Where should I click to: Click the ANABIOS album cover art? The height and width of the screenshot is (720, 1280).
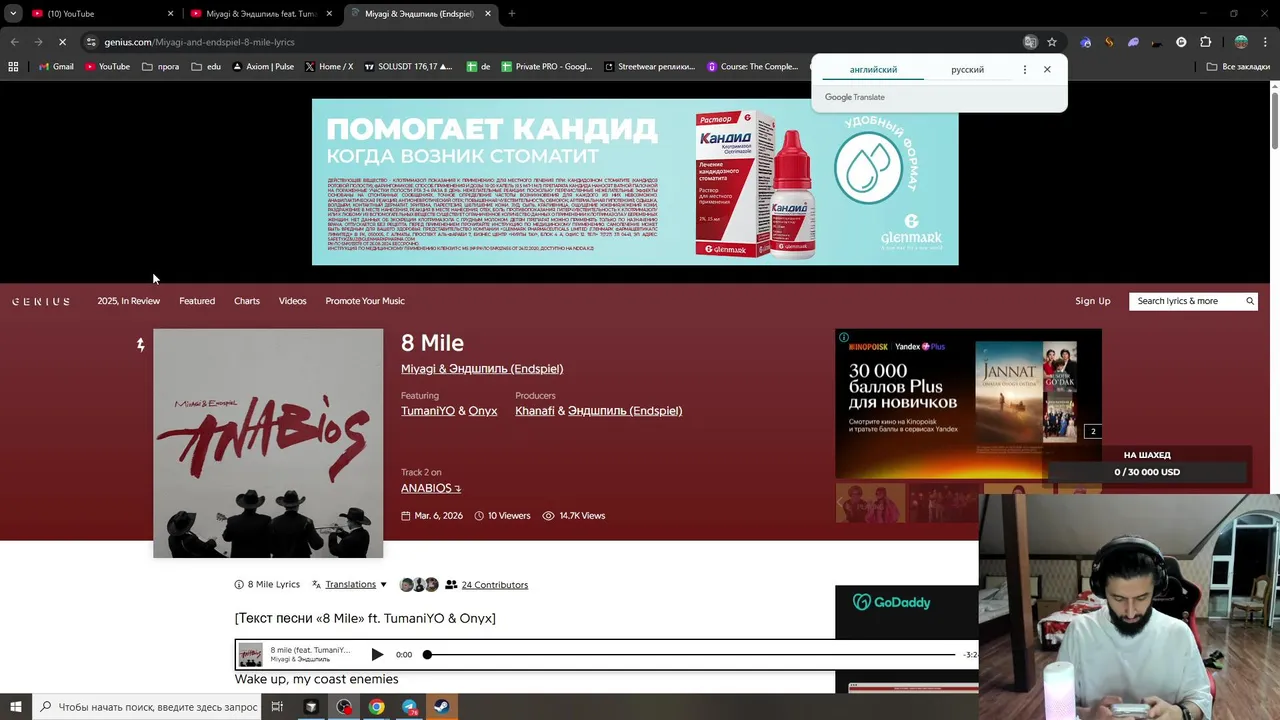tap(268, 444)
